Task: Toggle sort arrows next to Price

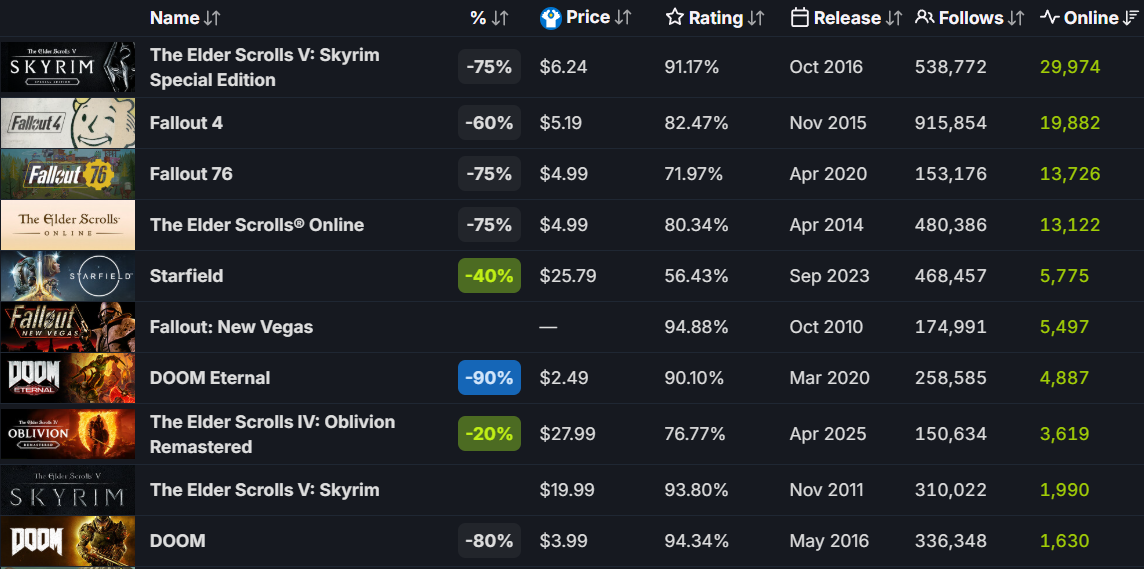Action: [x=623, y=18]
